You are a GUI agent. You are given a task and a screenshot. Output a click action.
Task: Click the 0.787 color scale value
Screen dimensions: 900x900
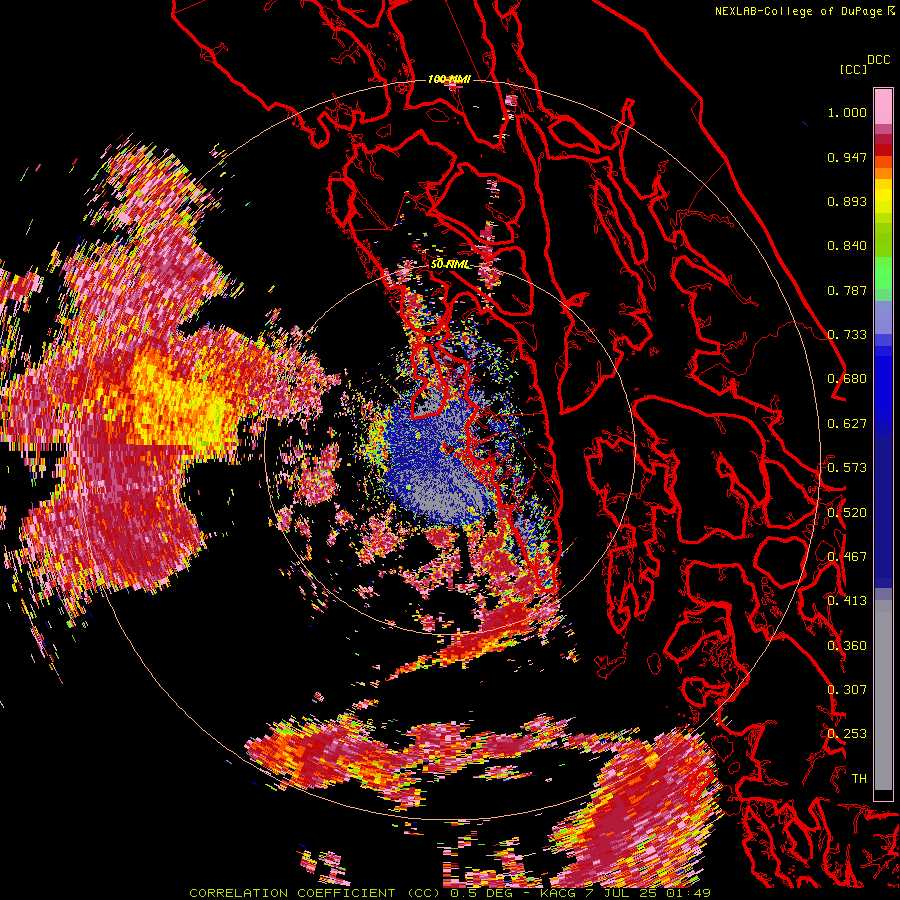(847, 290)
